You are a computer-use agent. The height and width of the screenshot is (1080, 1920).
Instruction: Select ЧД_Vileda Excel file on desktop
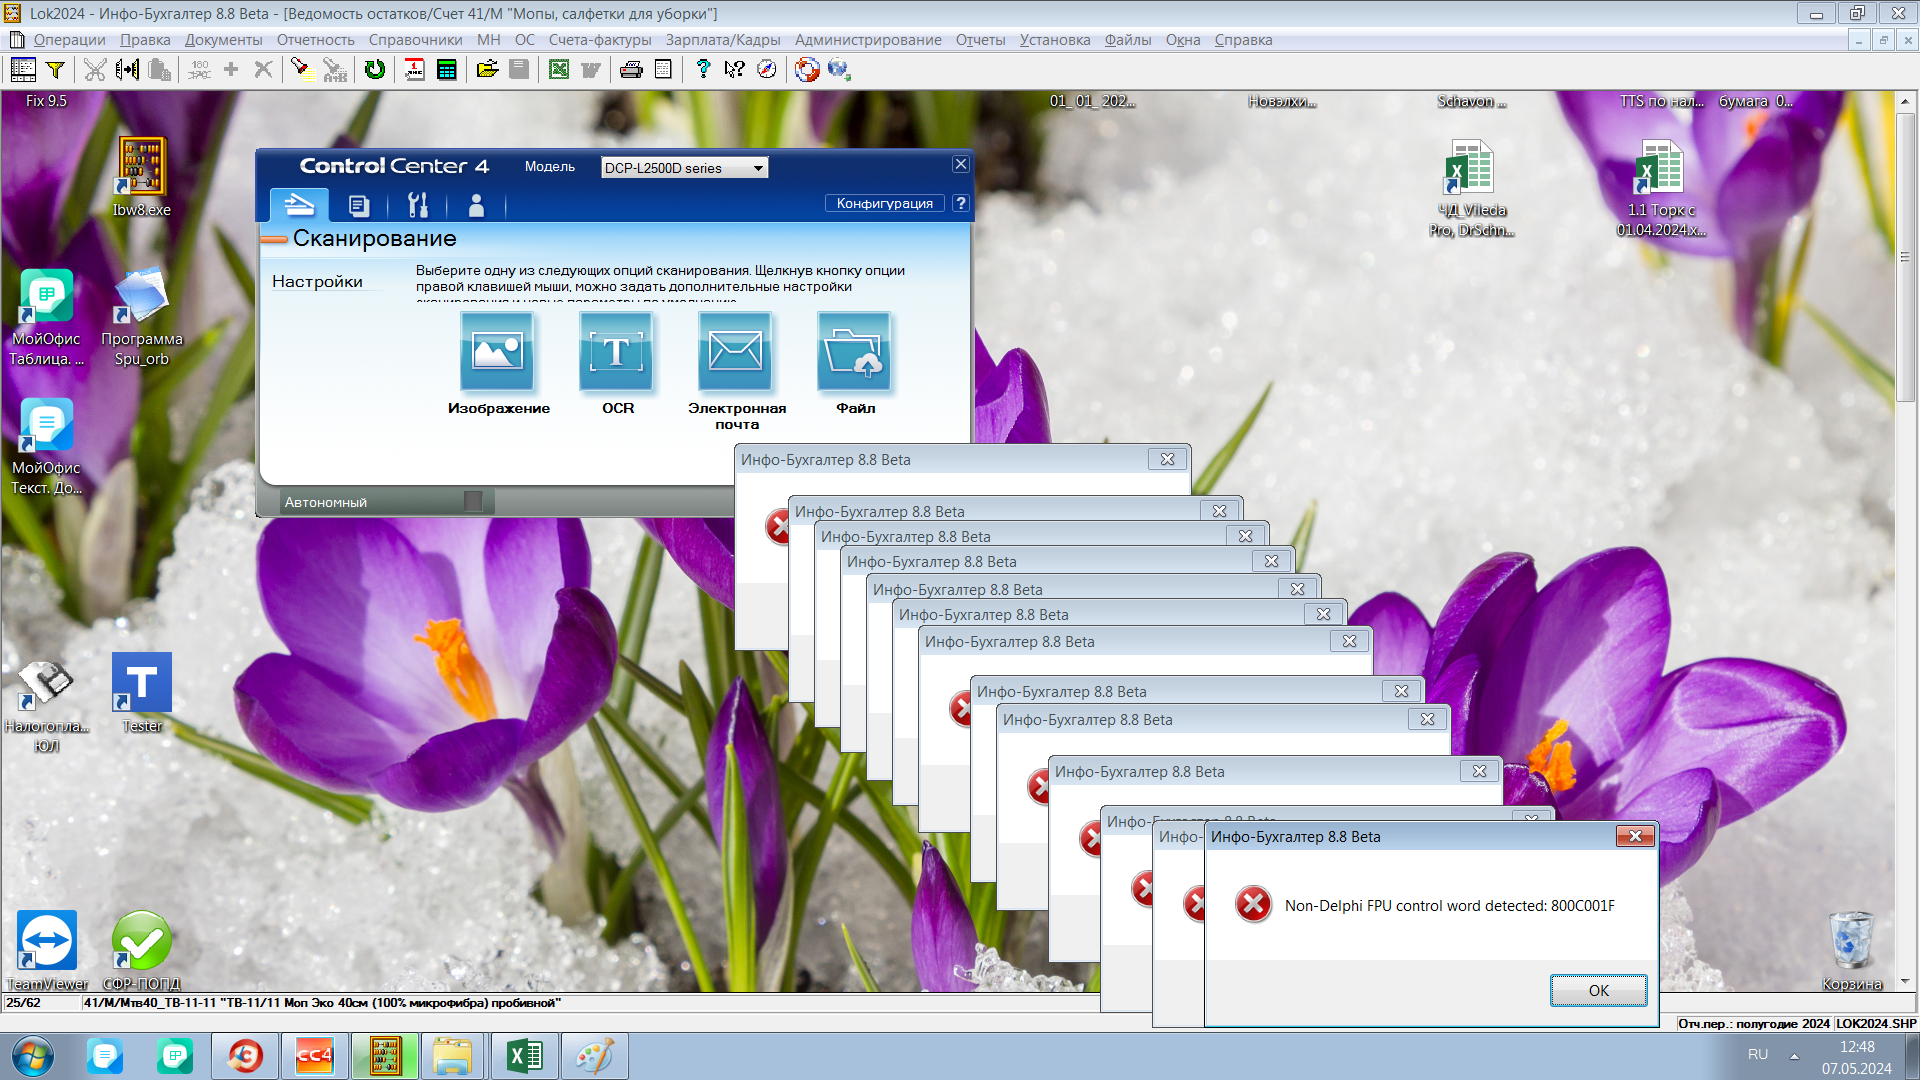tap(1471, 188)
